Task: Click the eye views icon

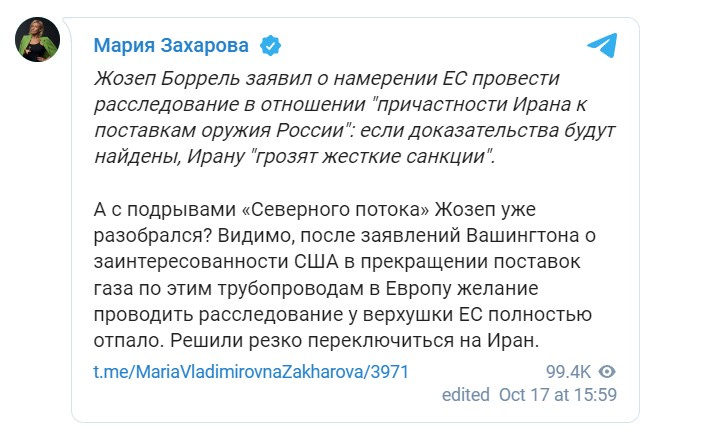Action: tap(608, 371)
